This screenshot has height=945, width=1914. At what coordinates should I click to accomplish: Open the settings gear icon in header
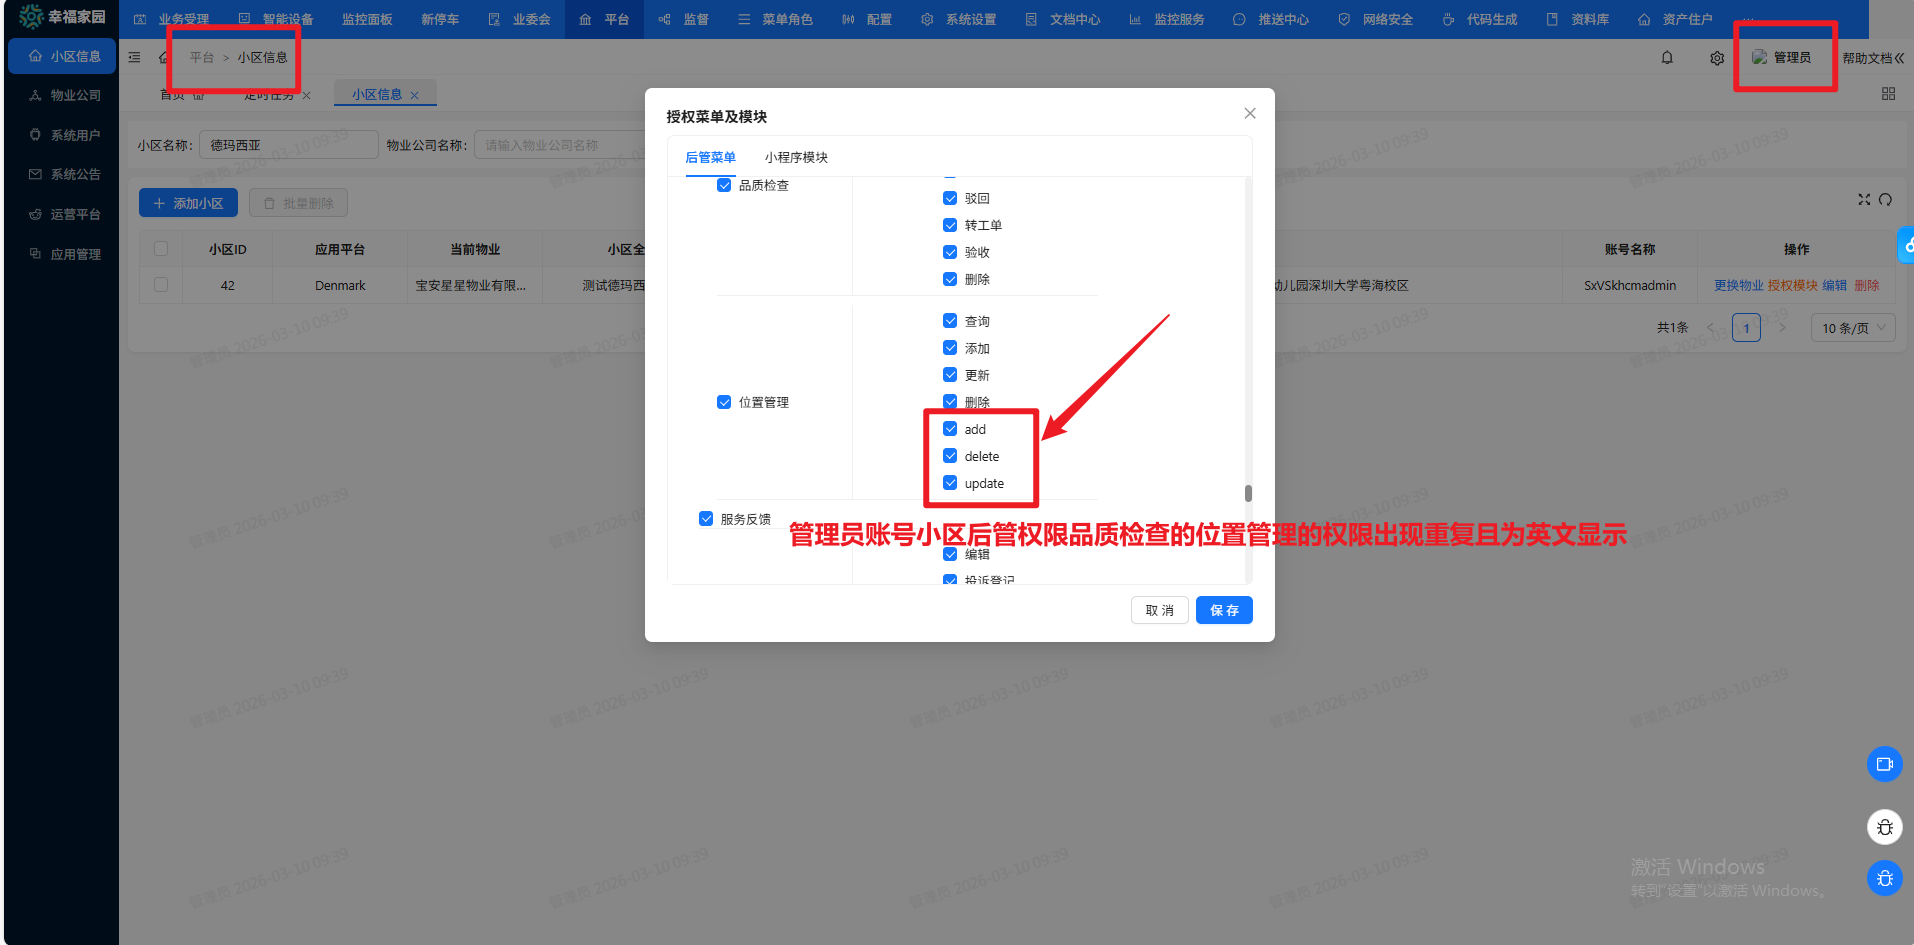(x=1717, y=58)
